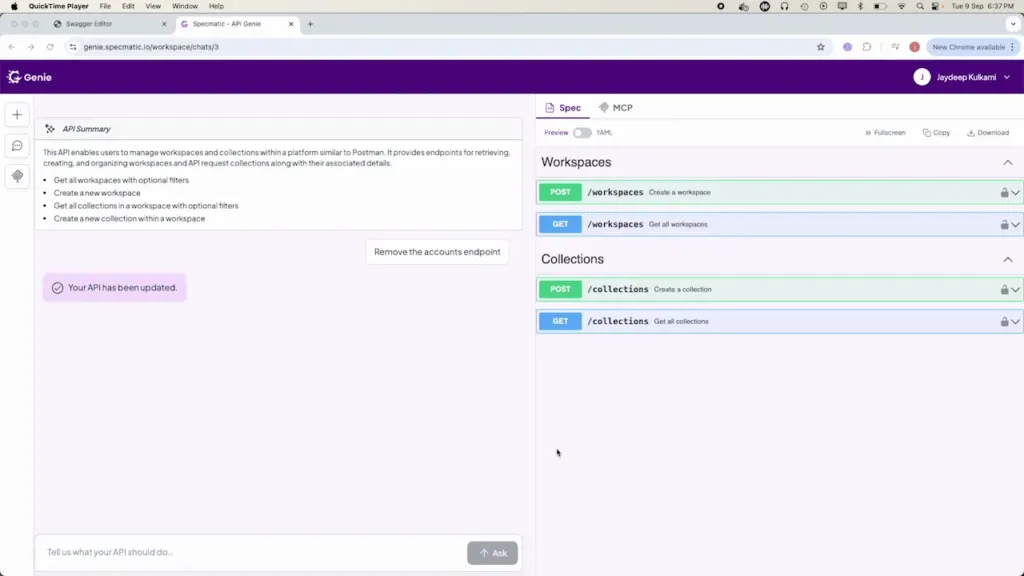Collapse the Workspaces section
The width and height of the screenshot is (1024, 576).
[x=1007, y=162]
